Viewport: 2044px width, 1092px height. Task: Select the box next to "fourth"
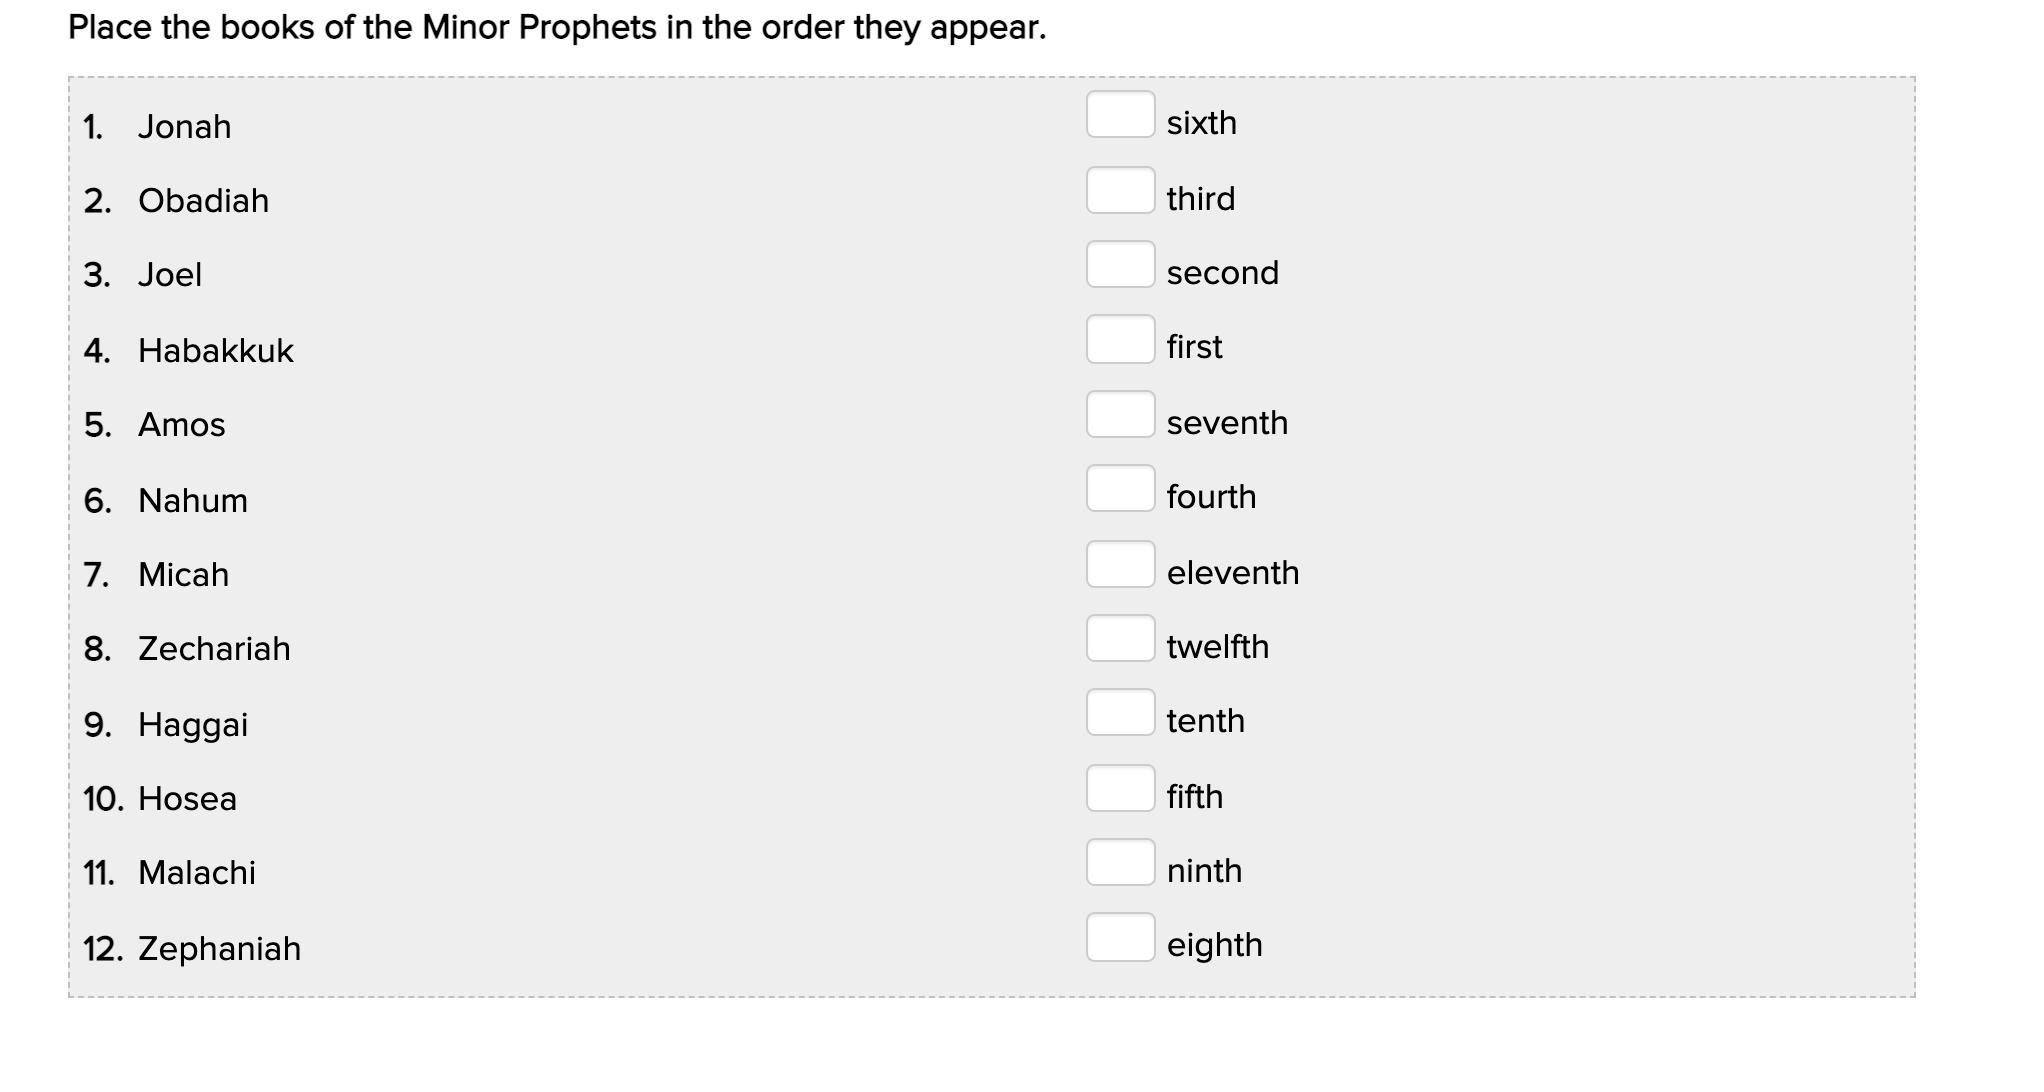click(x=1120, y=488)
